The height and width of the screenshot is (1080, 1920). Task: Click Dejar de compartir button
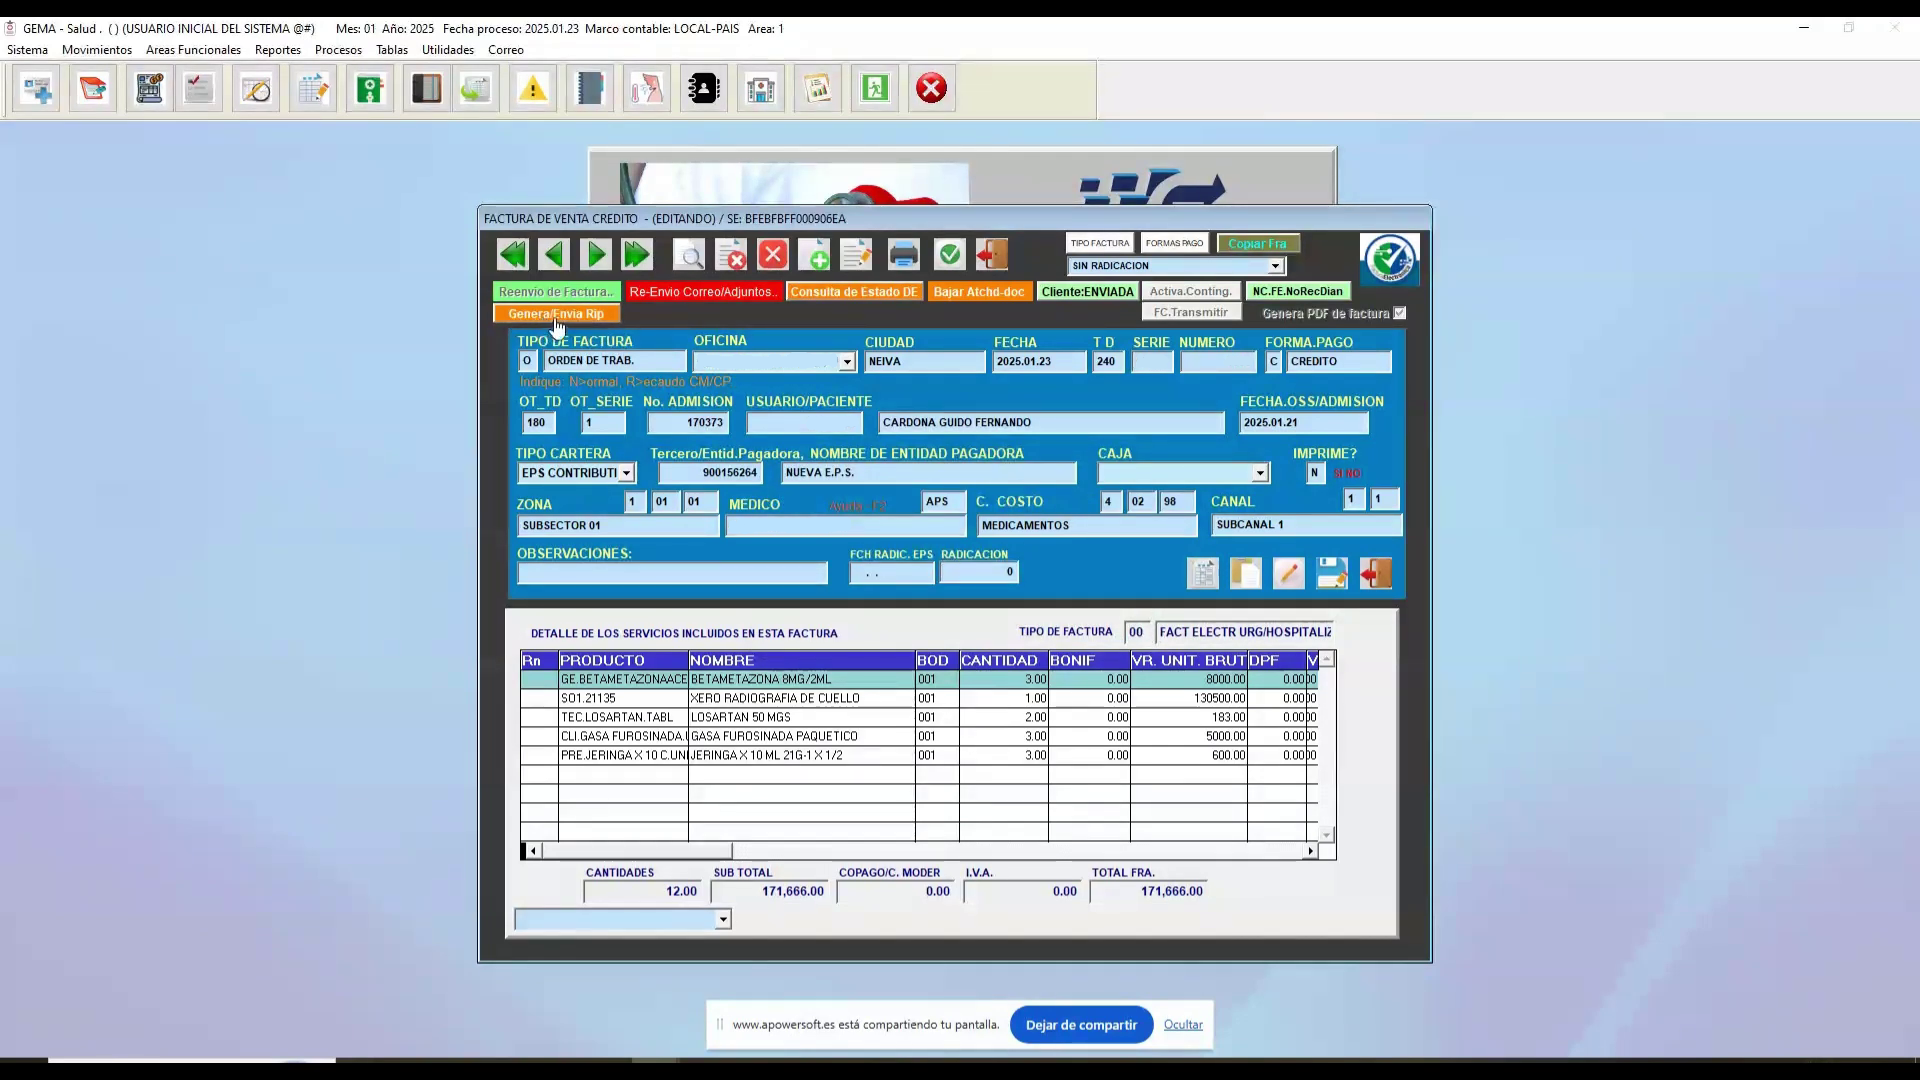click(x=1081, y=1025)
